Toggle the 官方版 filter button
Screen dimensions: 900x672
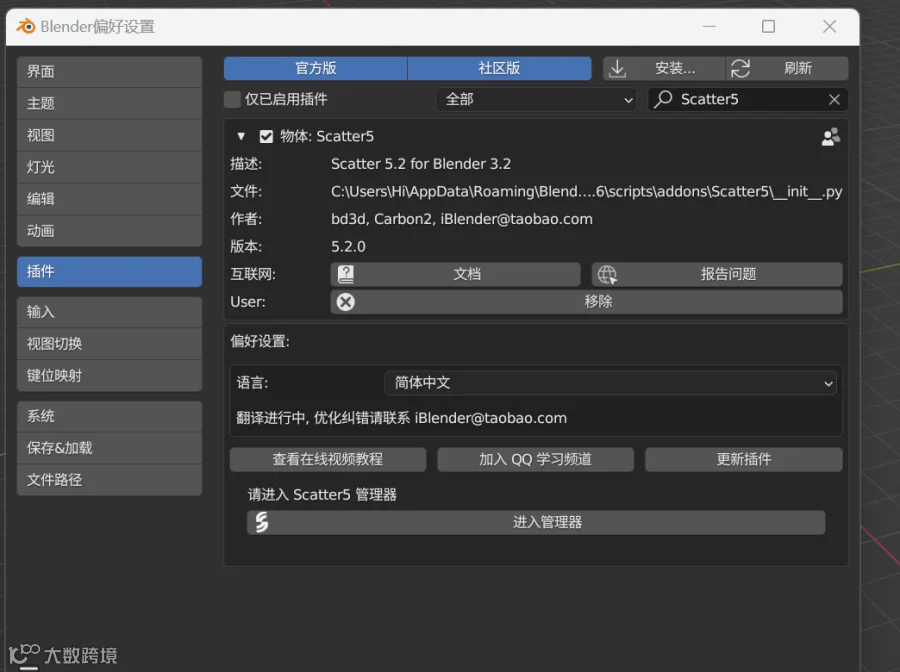pos(315,68)
